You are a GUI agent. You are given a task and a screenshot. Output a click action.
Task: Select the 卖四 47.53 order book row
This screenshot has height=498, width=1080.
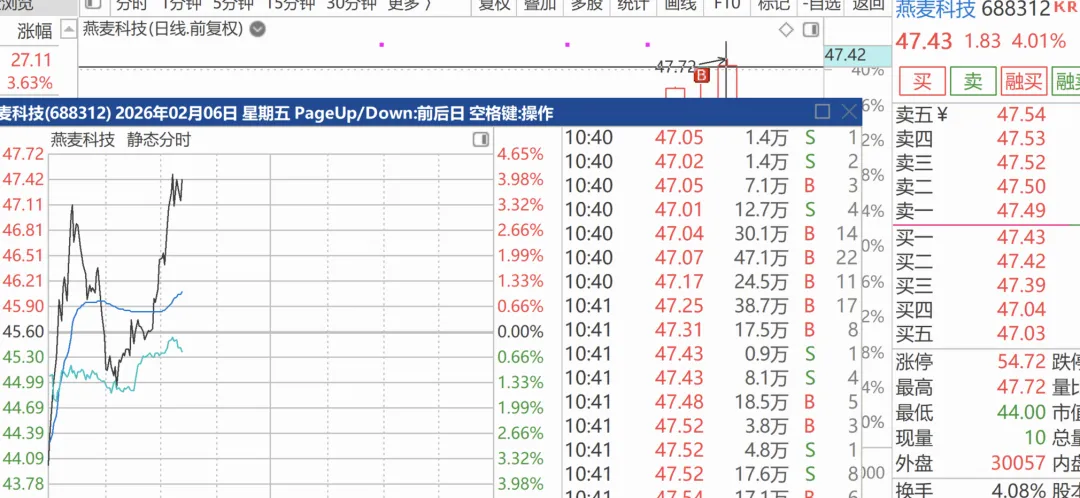click(986, 138)
